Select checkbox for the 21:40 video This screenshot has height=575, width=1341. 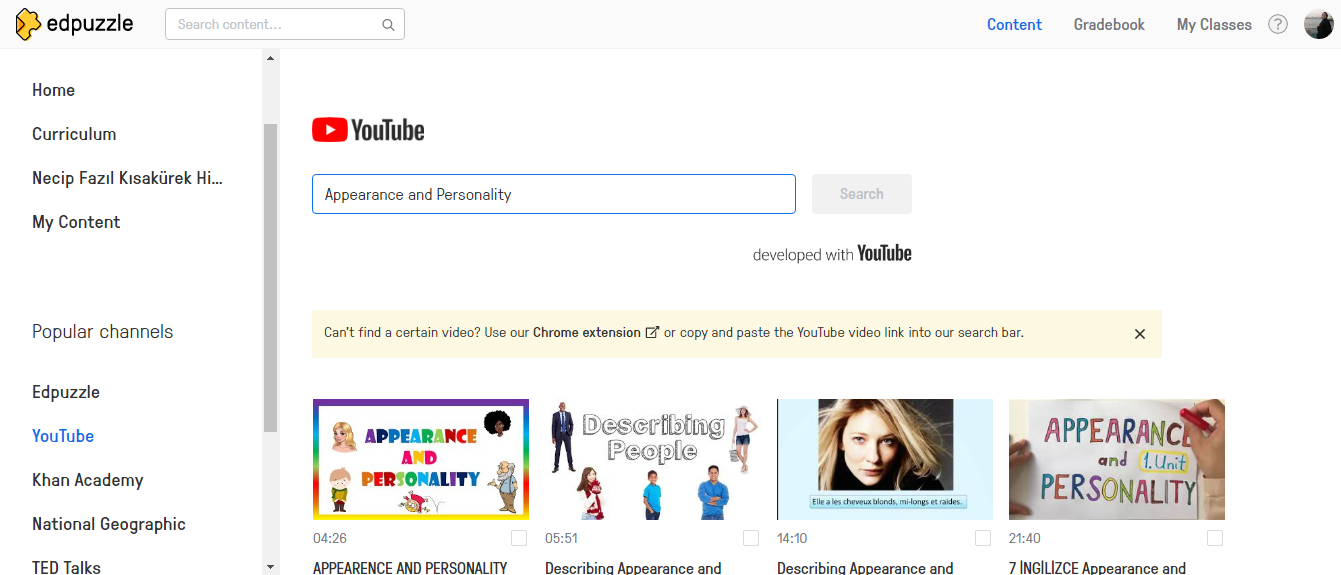(1215, 538)
